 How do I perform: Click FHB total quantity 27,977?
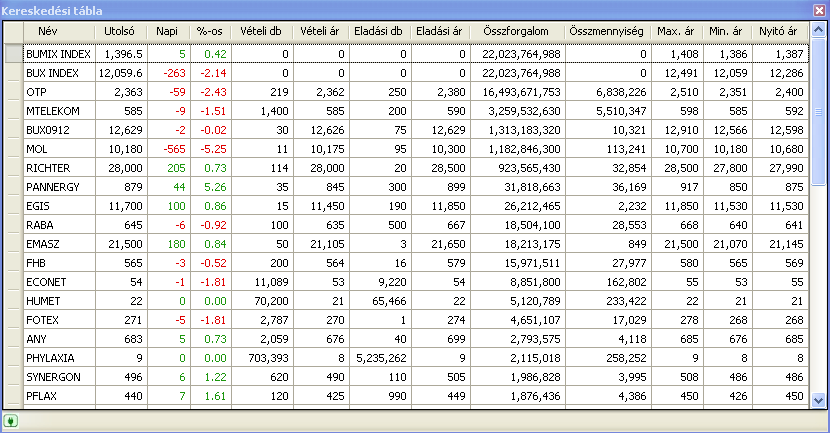(x=629, y=263)
